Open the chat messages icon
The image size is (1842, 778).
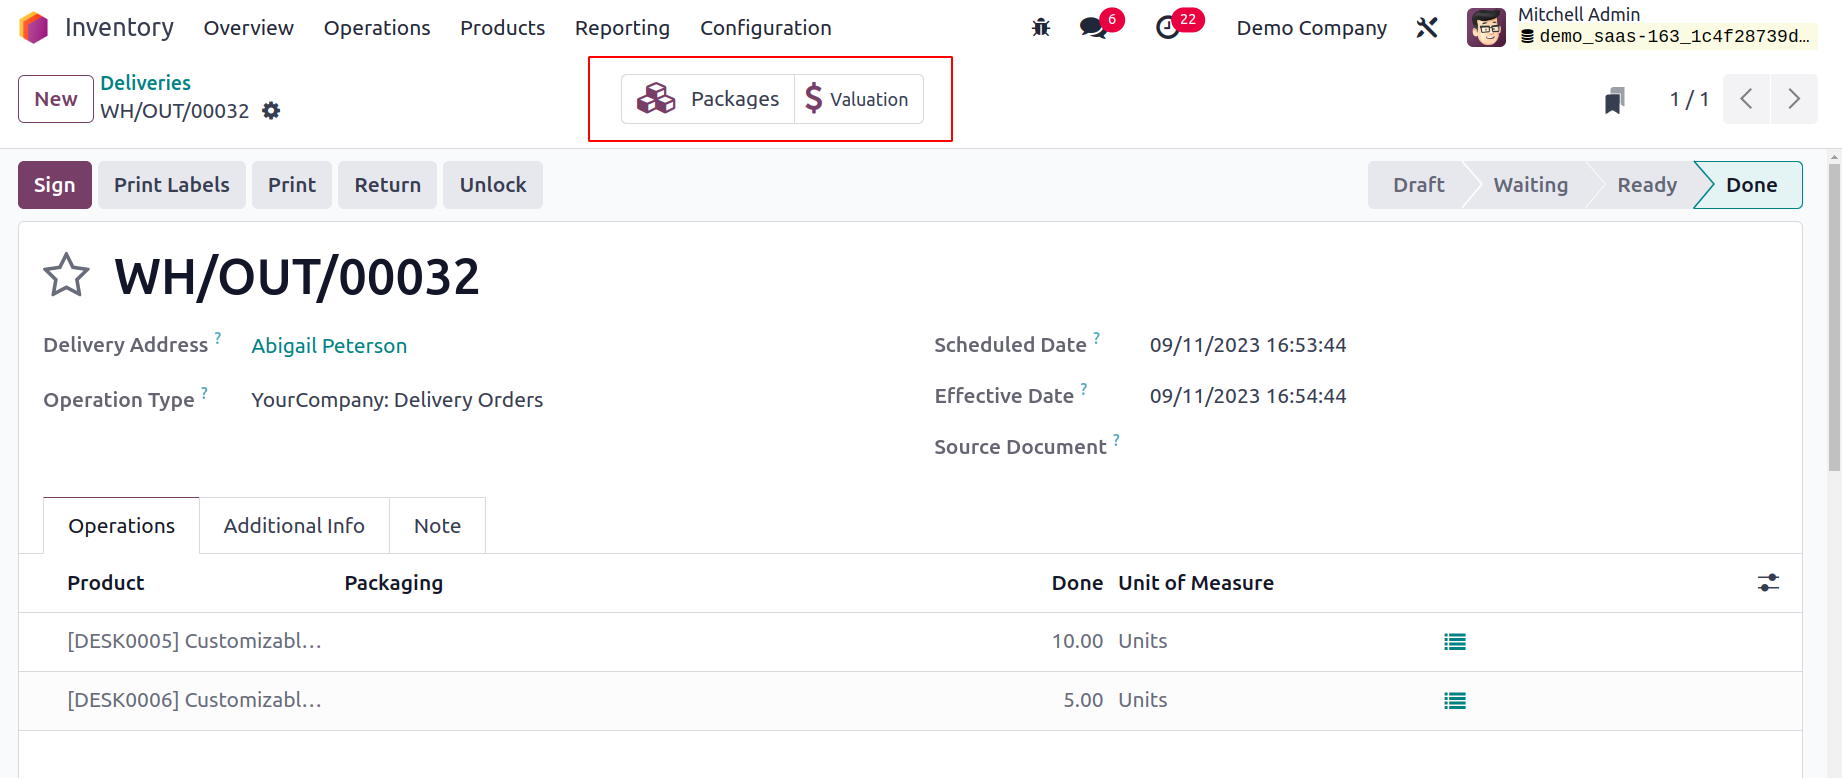point(1093,28)
